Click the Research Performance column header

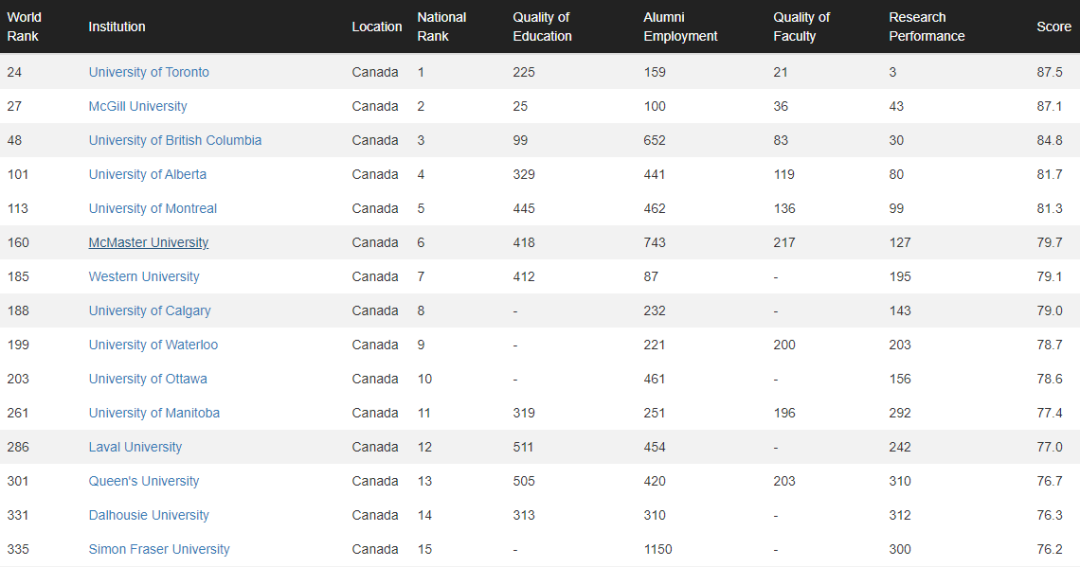point(926,26)
